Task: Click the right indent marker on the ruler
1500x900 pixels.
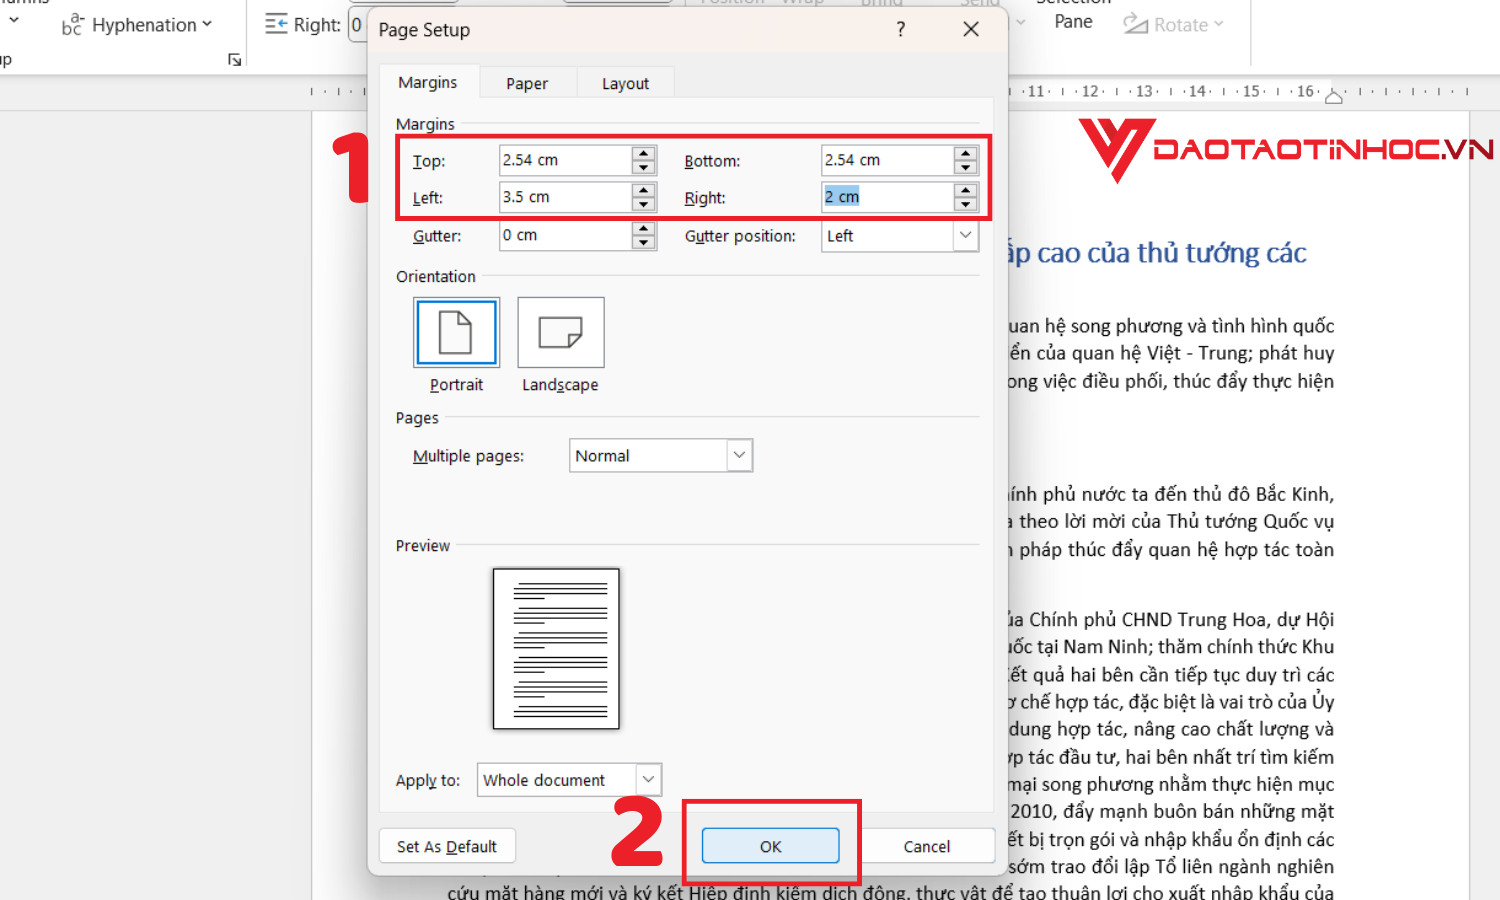Action: coord(1333,97)
